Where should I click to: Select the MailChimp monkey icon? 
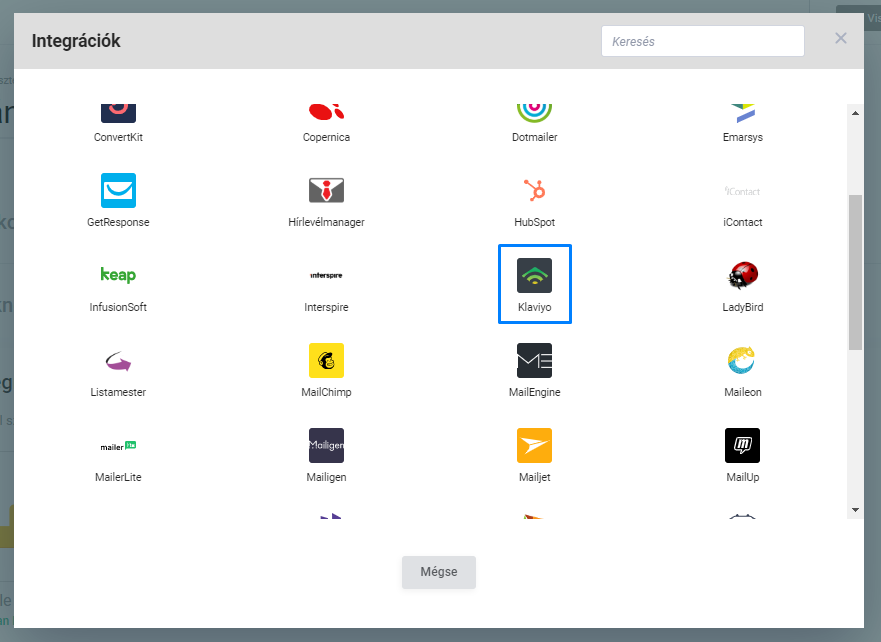pos(326,361)
